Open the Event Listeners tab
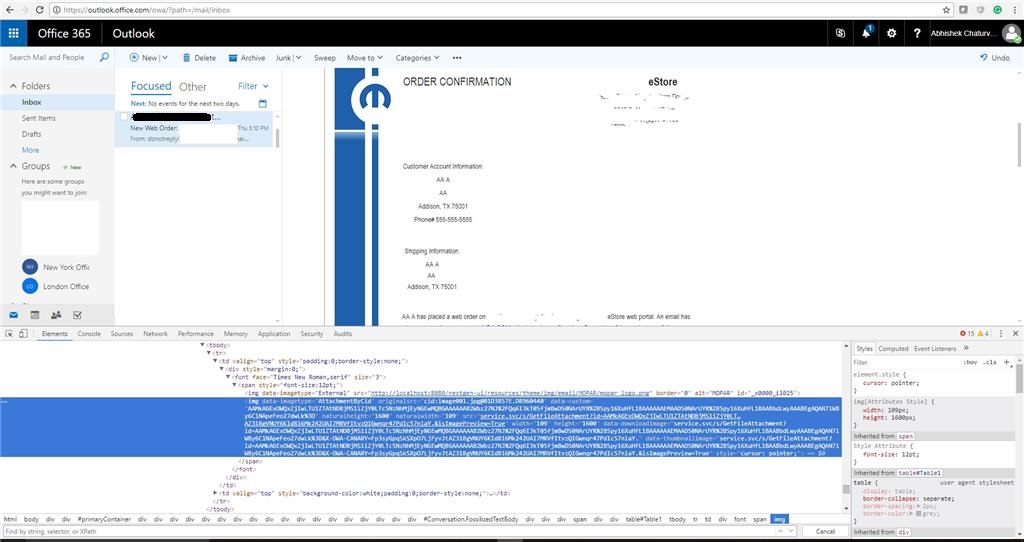The image size is (1024, 542). pyautogui.click(x=935, y=348)
